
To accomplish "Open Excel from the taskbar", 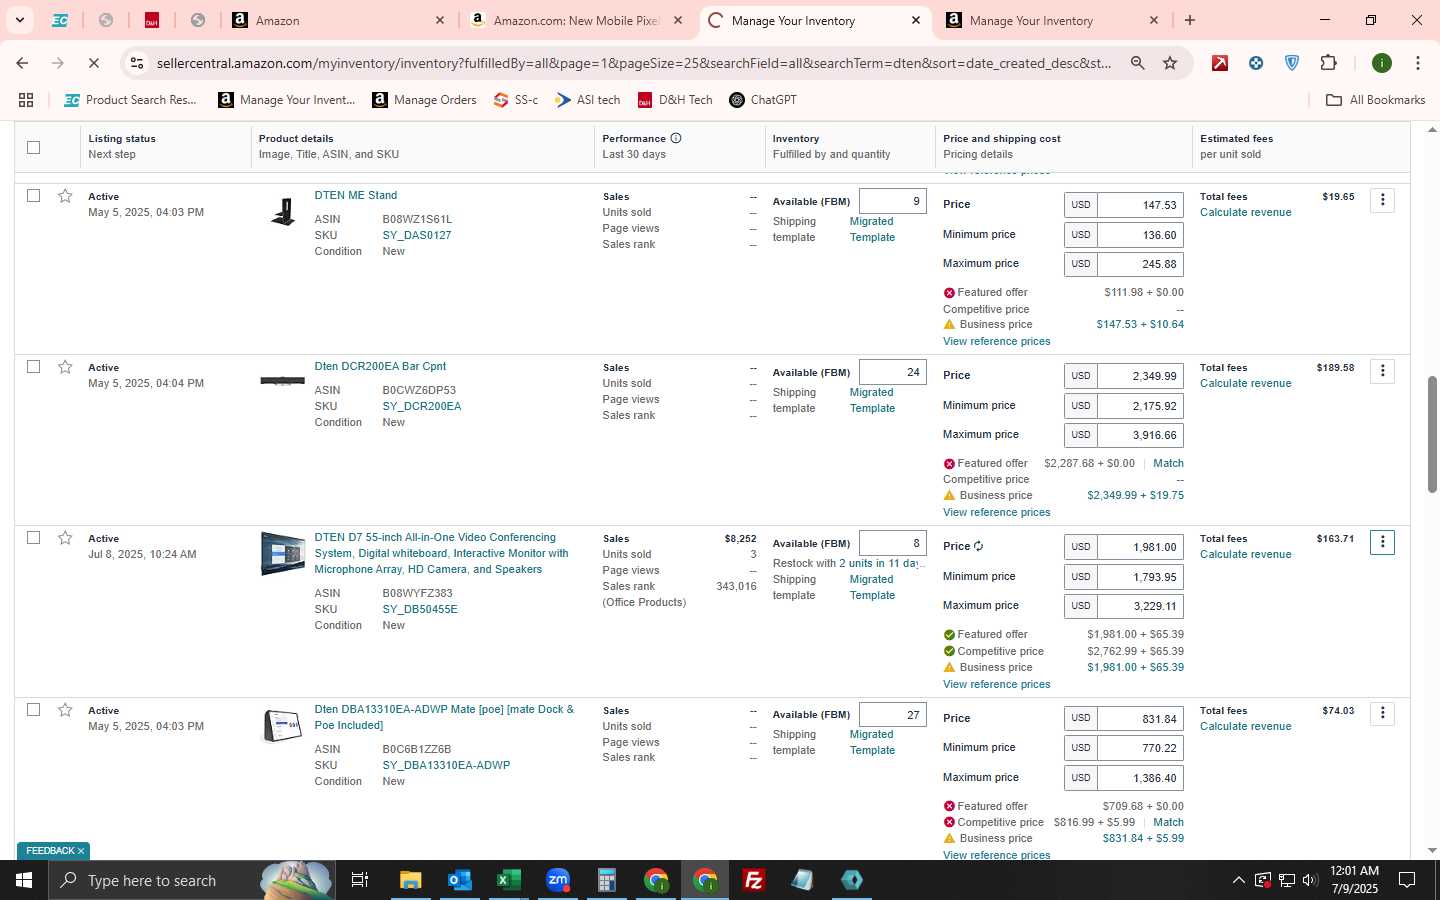I will click(x=508, y=880).
